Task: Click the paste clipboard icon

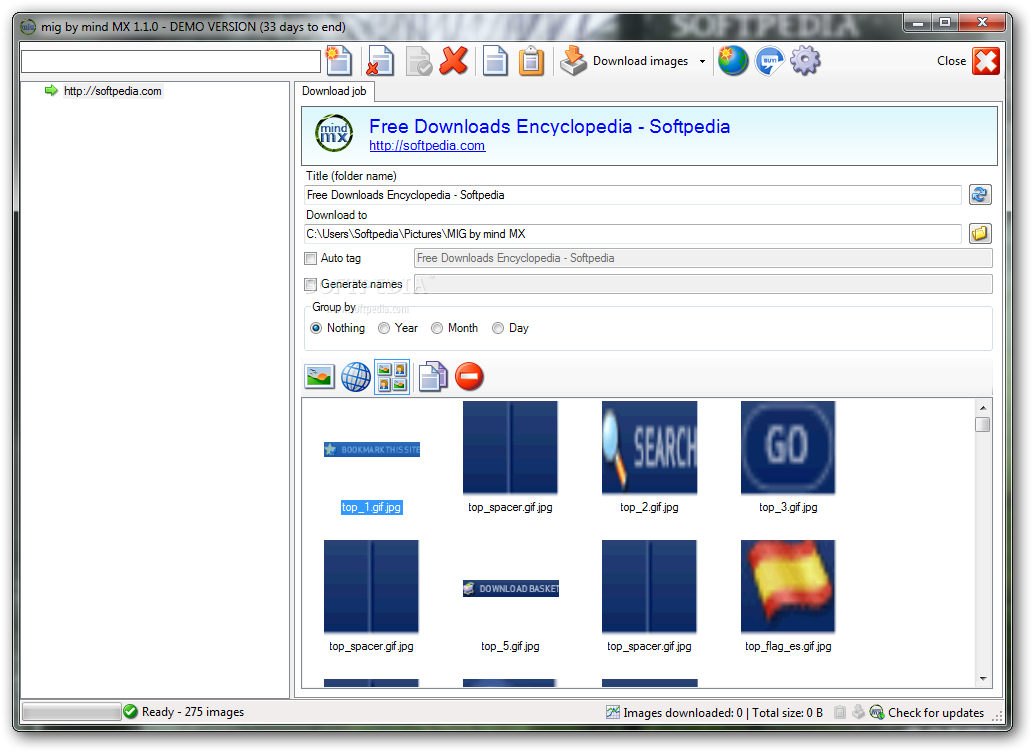Action: [531, 61]
